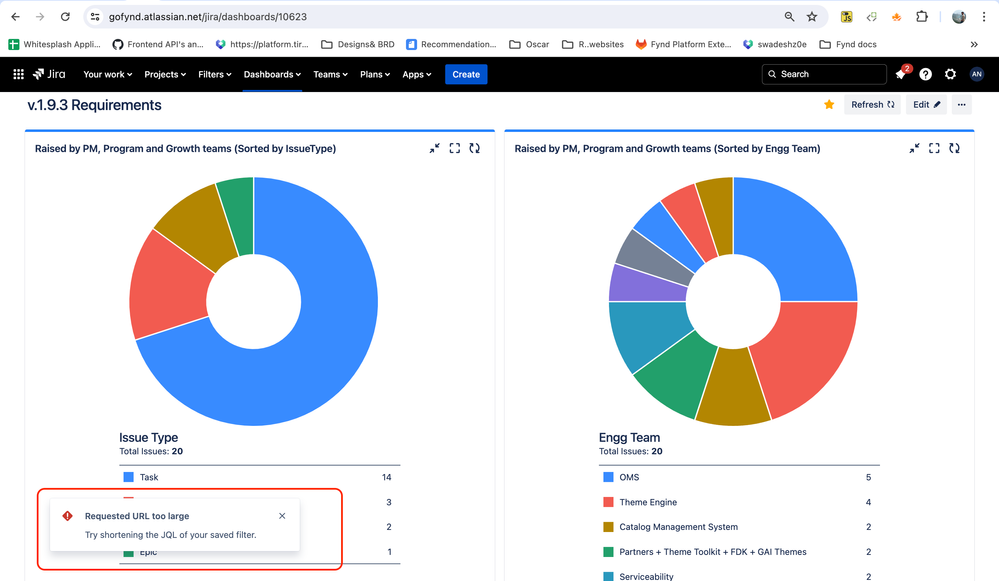The width and height of the screenshot is (999, 581).
Task: Open the Dashboards menu
Action: tap(272, 74)
